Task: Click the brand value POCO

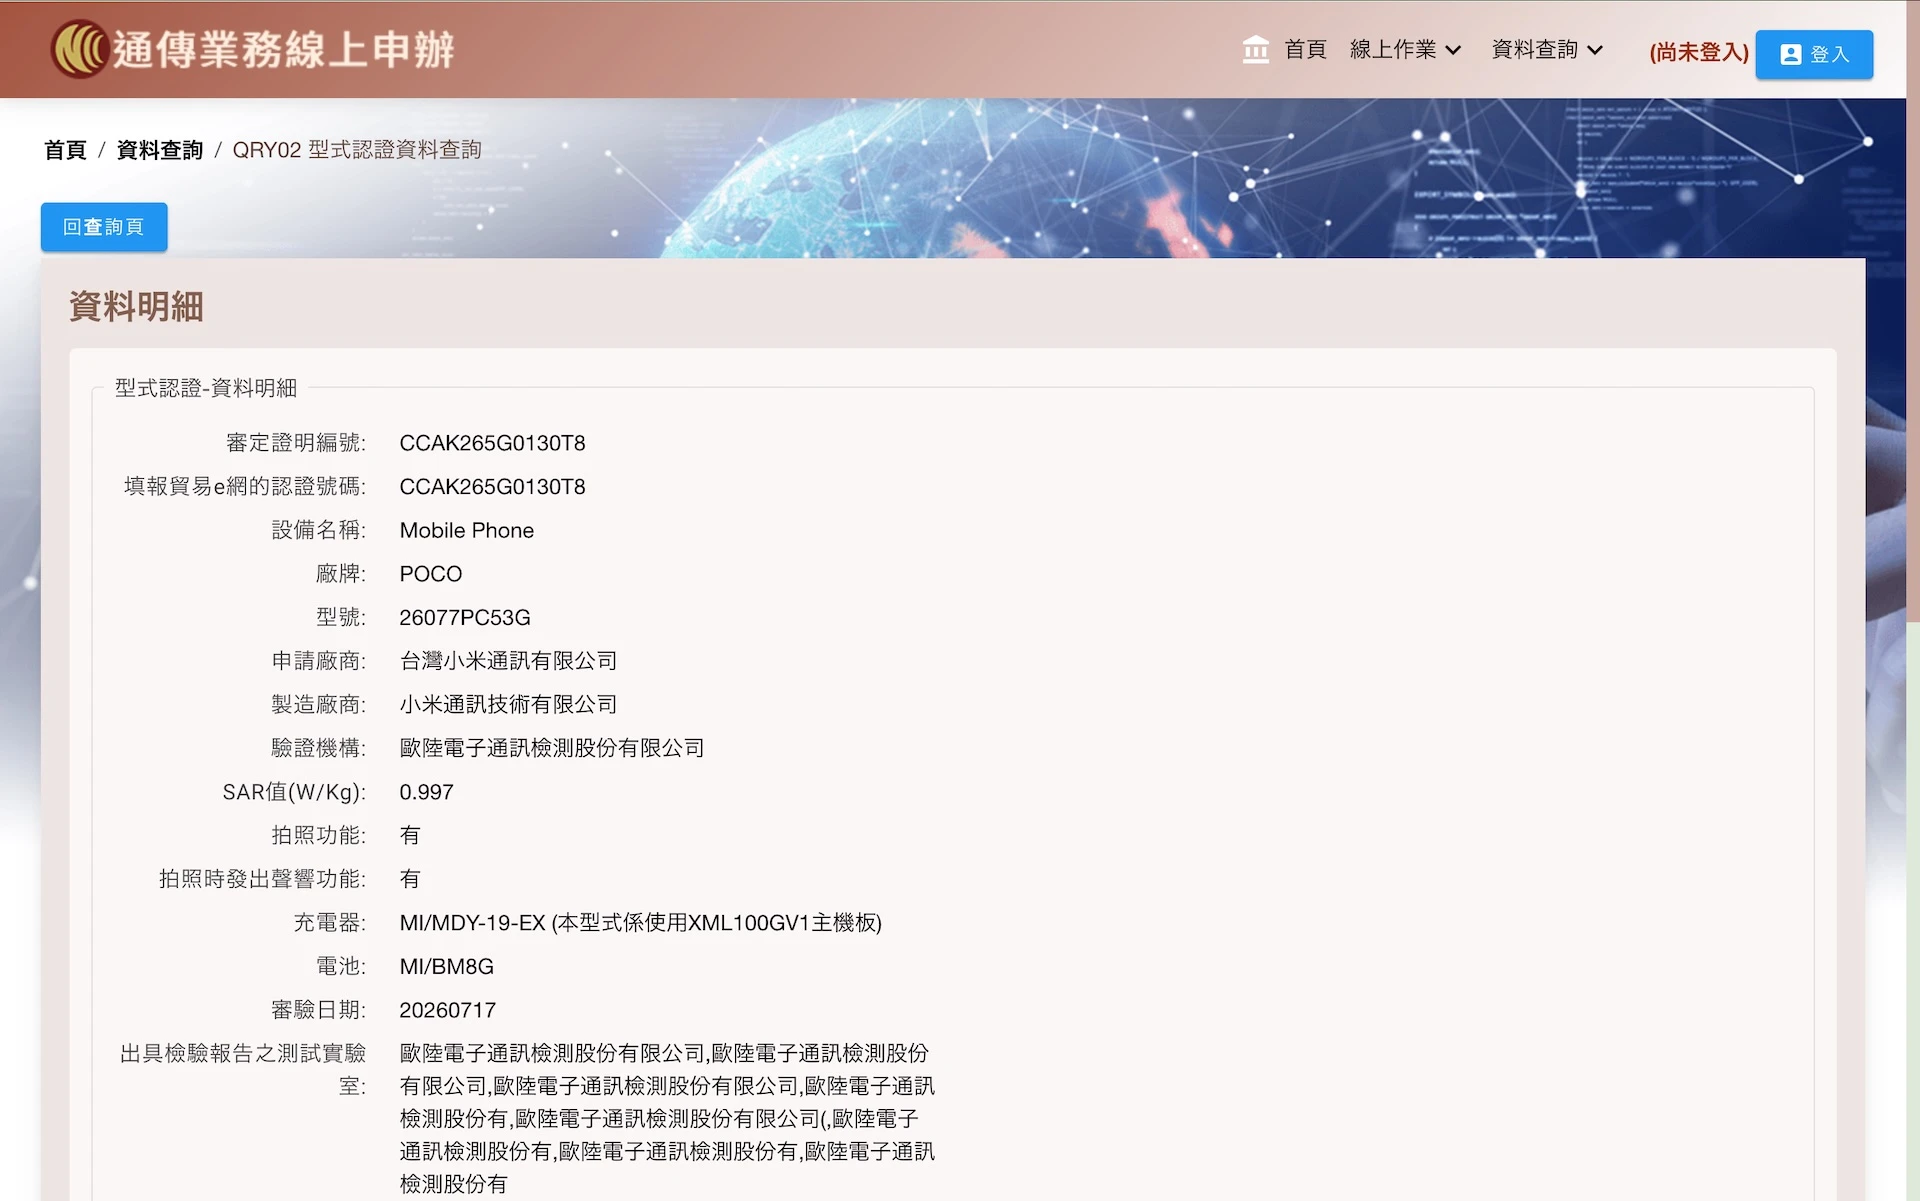Action: tap(430, 574)
